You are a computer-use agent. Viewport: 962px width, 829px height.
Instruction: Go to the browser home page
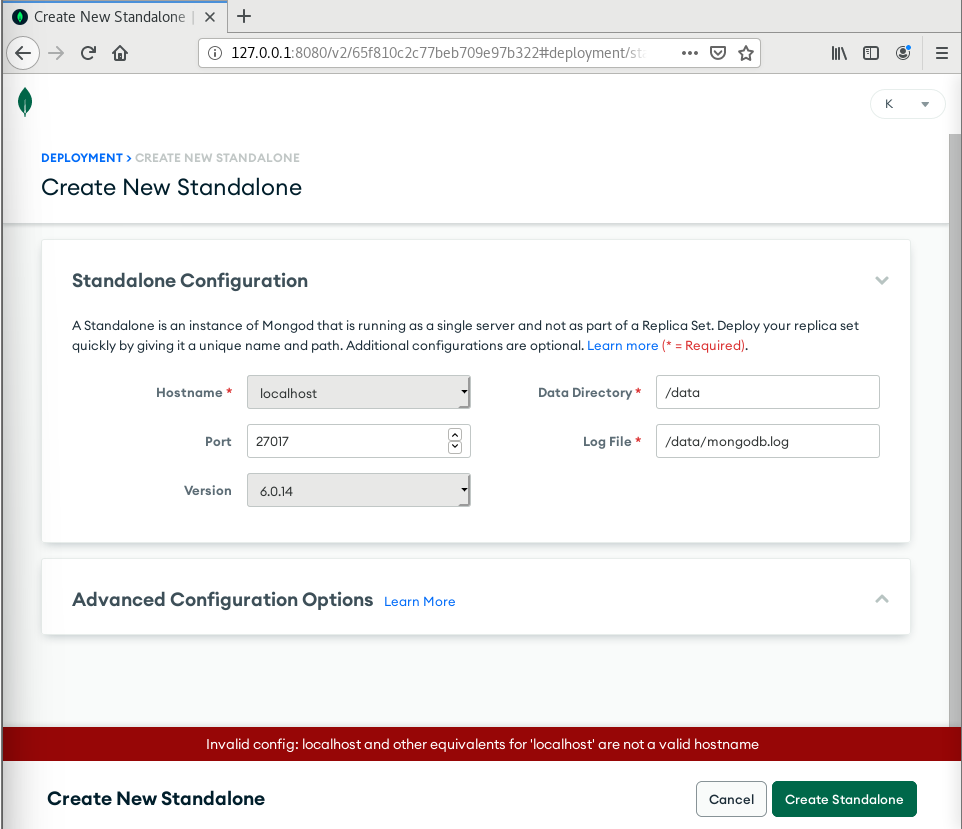[120, 53]
